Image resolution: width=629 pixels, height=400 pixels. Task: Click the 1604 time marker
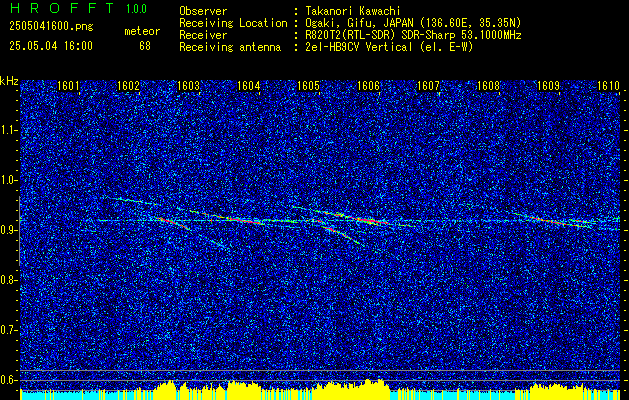click(249, 85)
